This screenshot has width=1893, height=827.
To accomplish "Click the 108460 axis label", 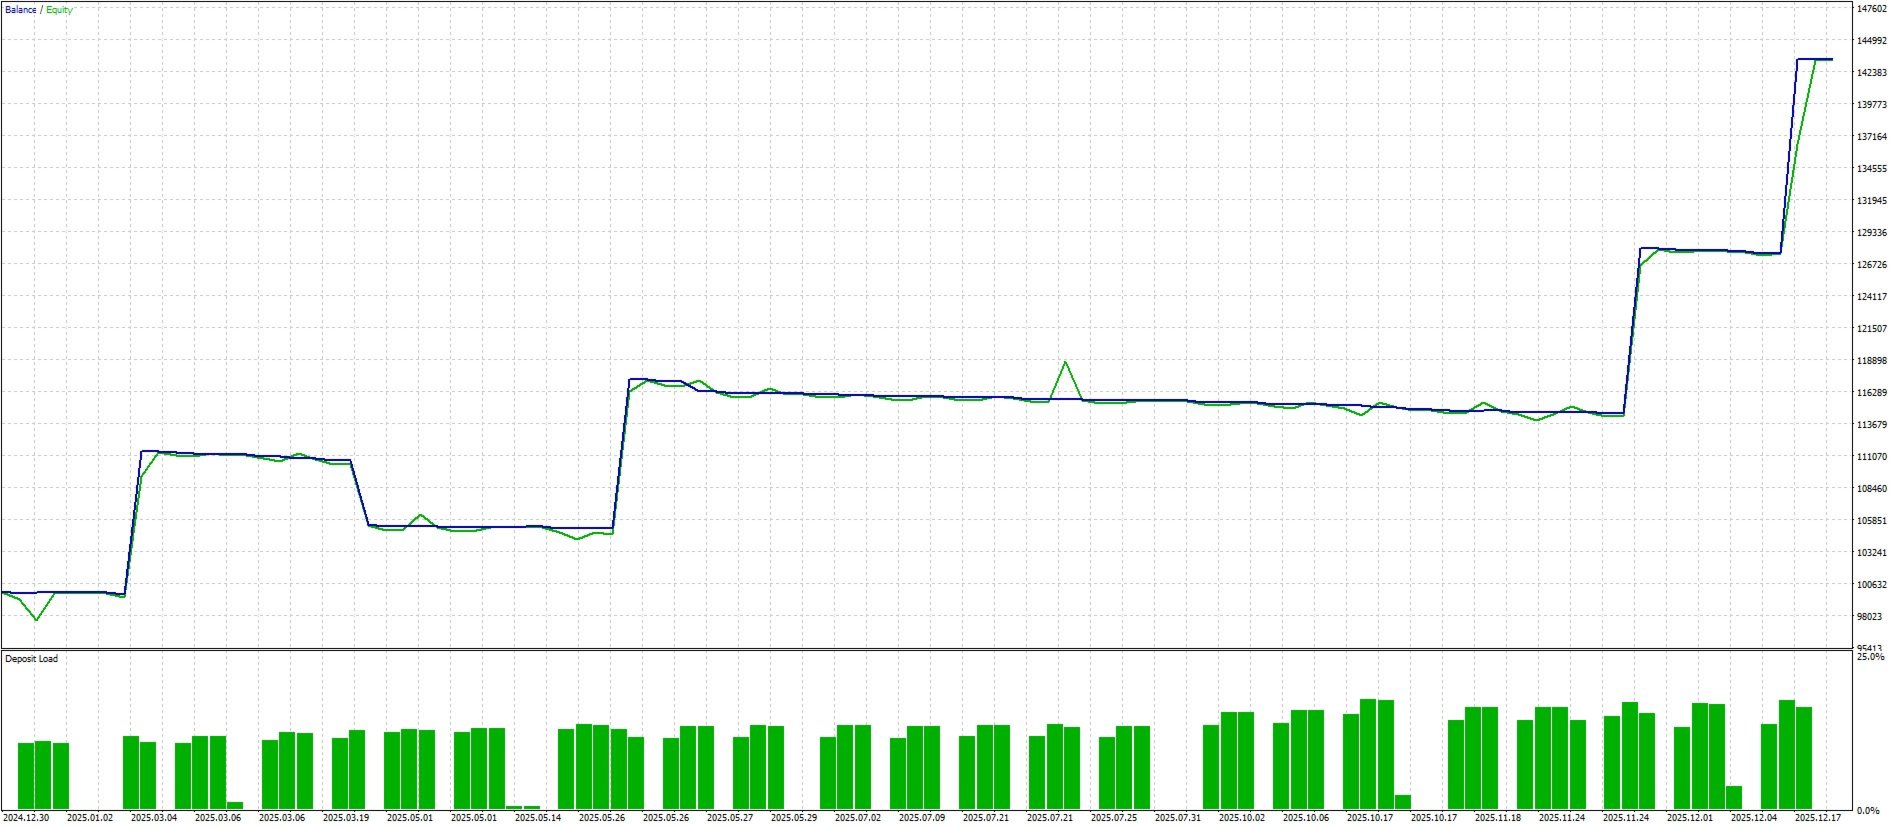I will 1871,489.
